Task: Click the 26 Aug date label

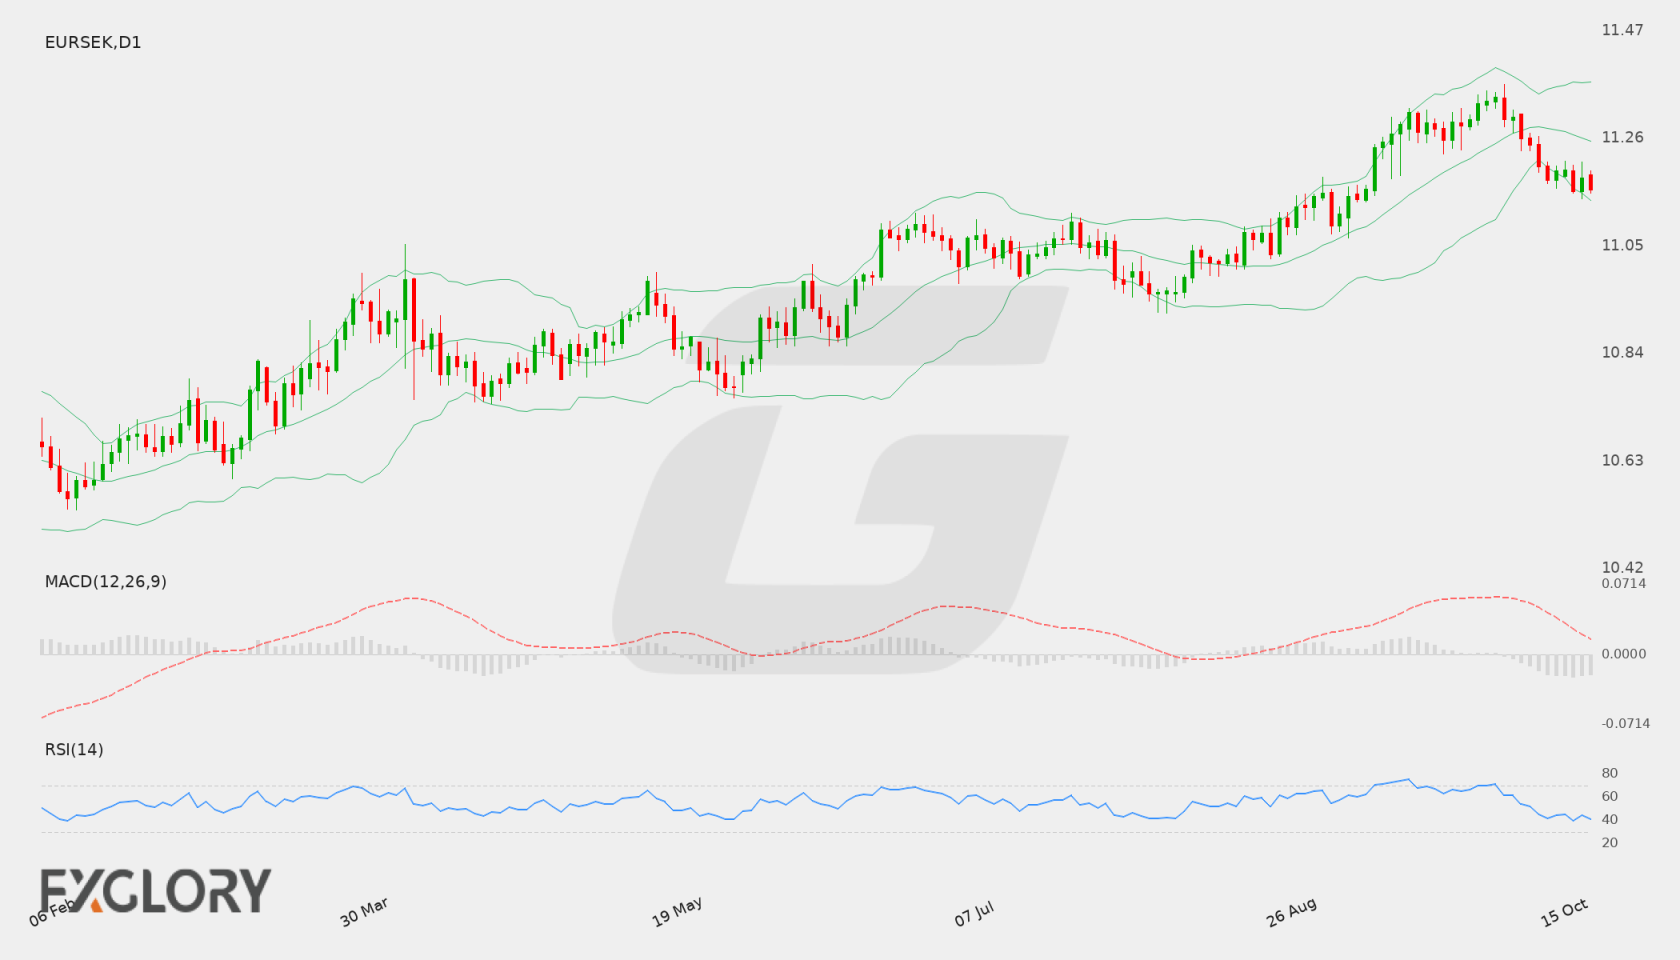Action: (x=1291, y=912)
